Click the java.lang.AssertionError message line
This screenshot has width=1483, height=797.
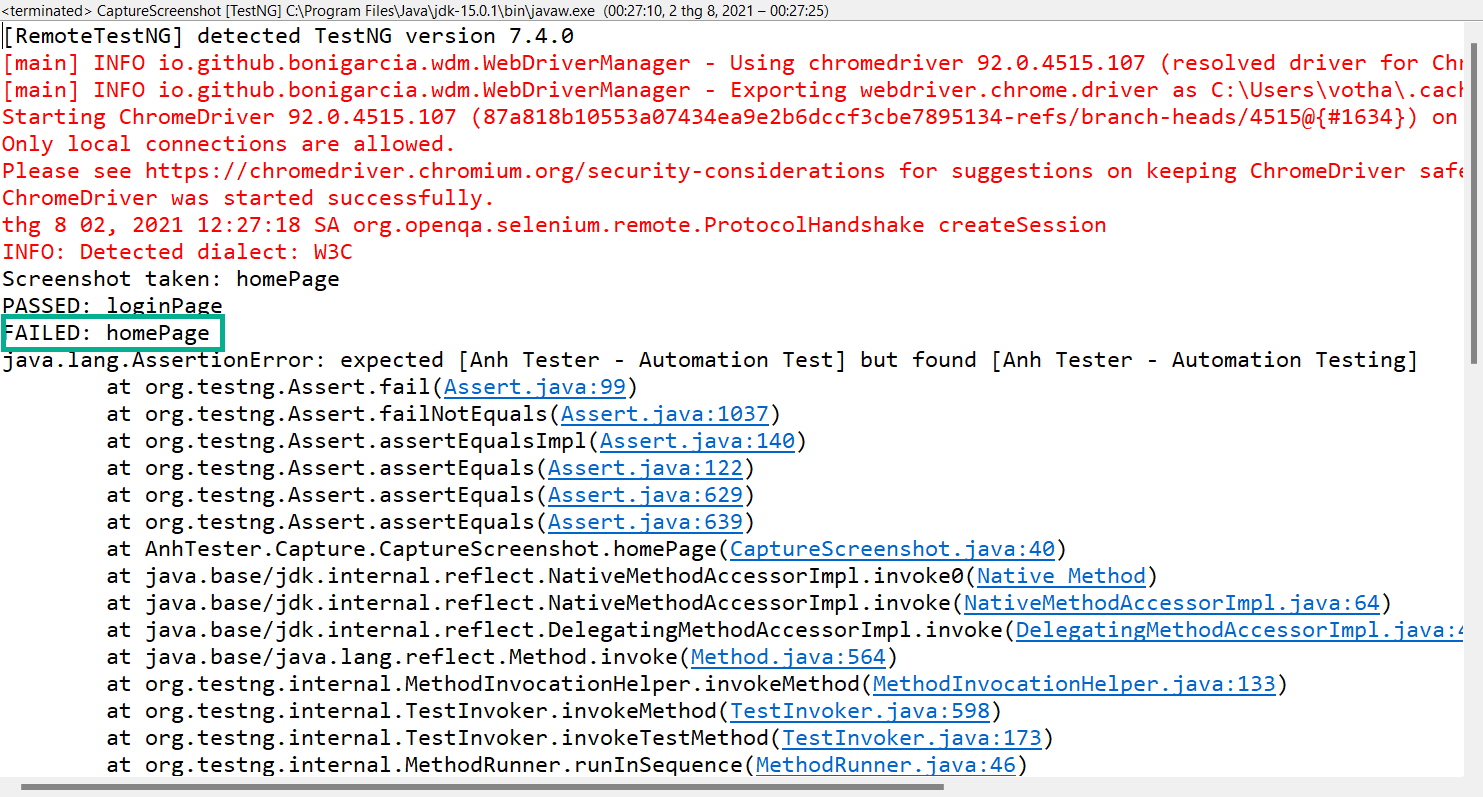710,360
